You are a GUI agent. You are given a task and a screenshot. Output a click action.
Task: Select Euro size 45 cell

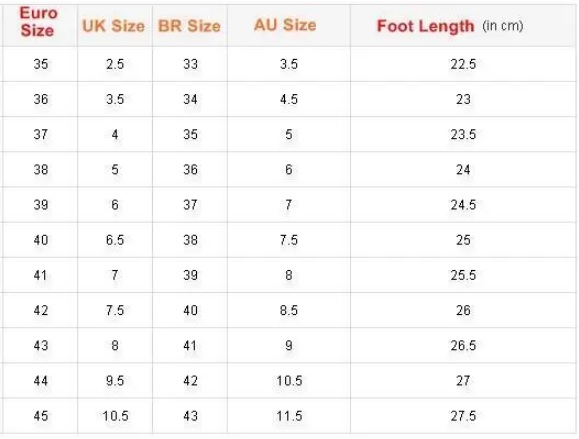[41, 416]
